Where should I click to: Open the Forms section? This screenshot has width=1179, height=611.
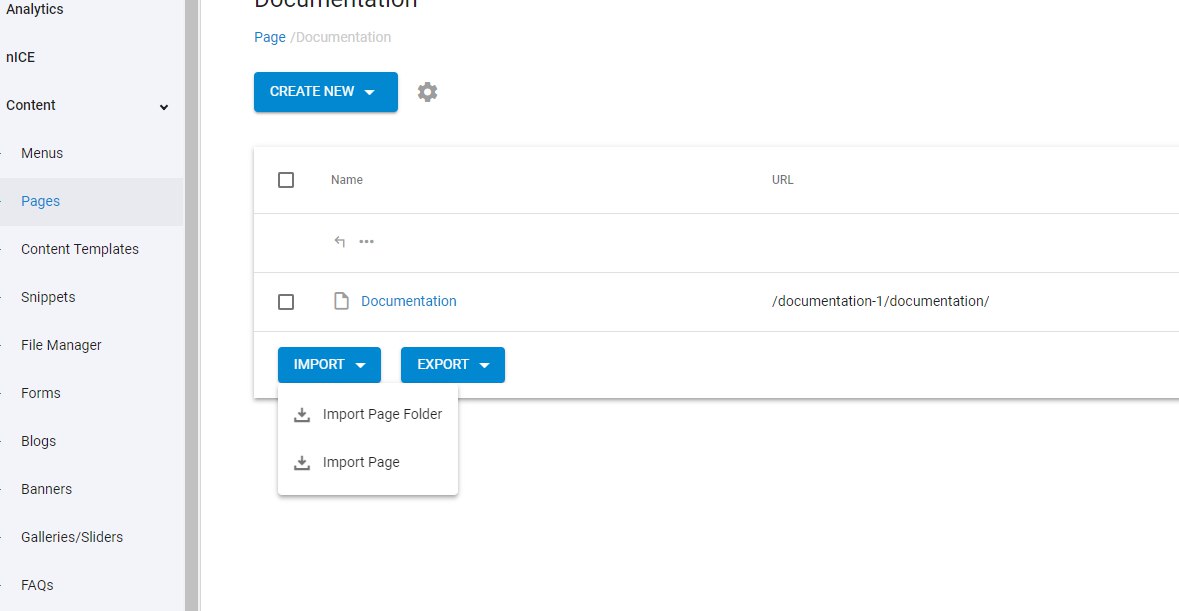40,393
